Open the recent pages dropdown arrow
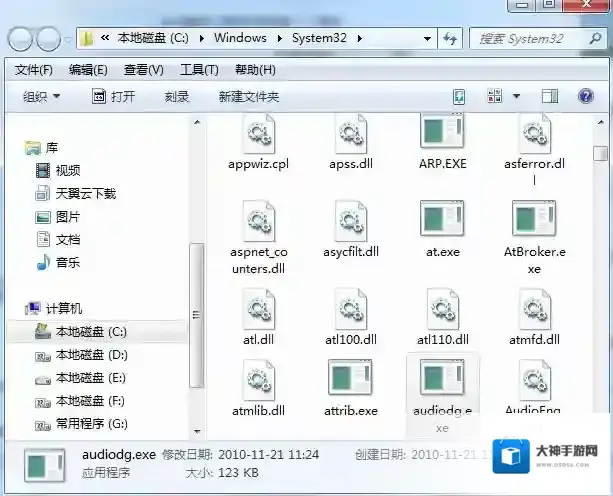 click(68, 39)
